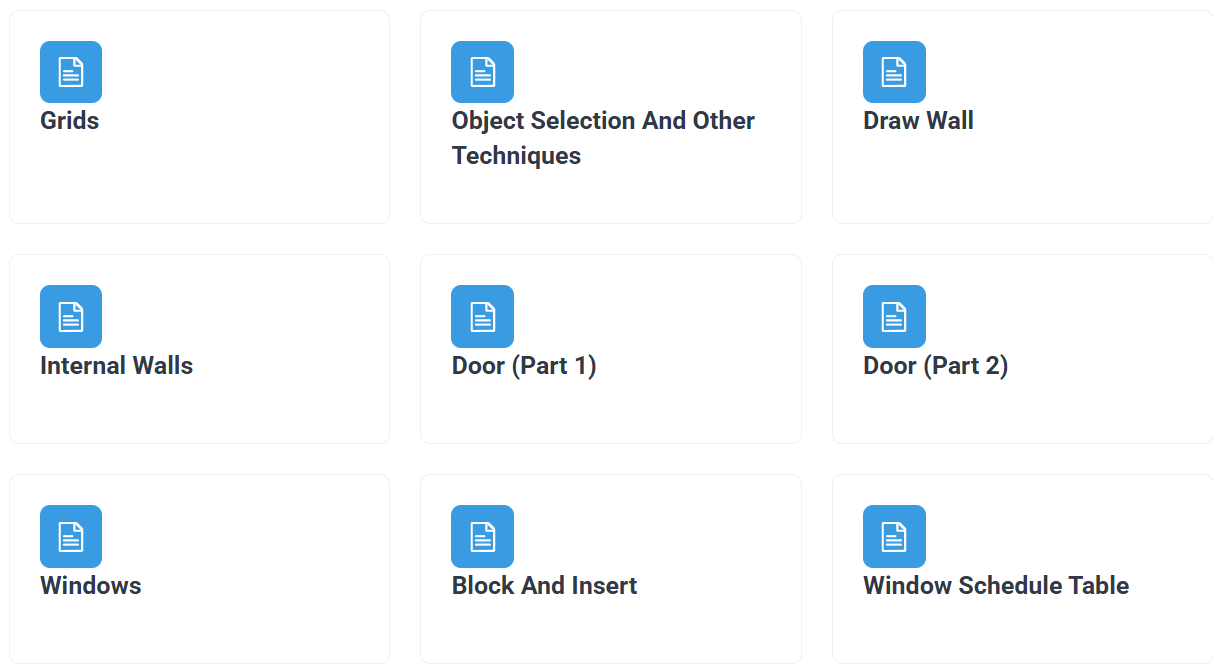Screen dimensions: 1217x667
Task: Open the Internal Walls title link
Action: 116,366
